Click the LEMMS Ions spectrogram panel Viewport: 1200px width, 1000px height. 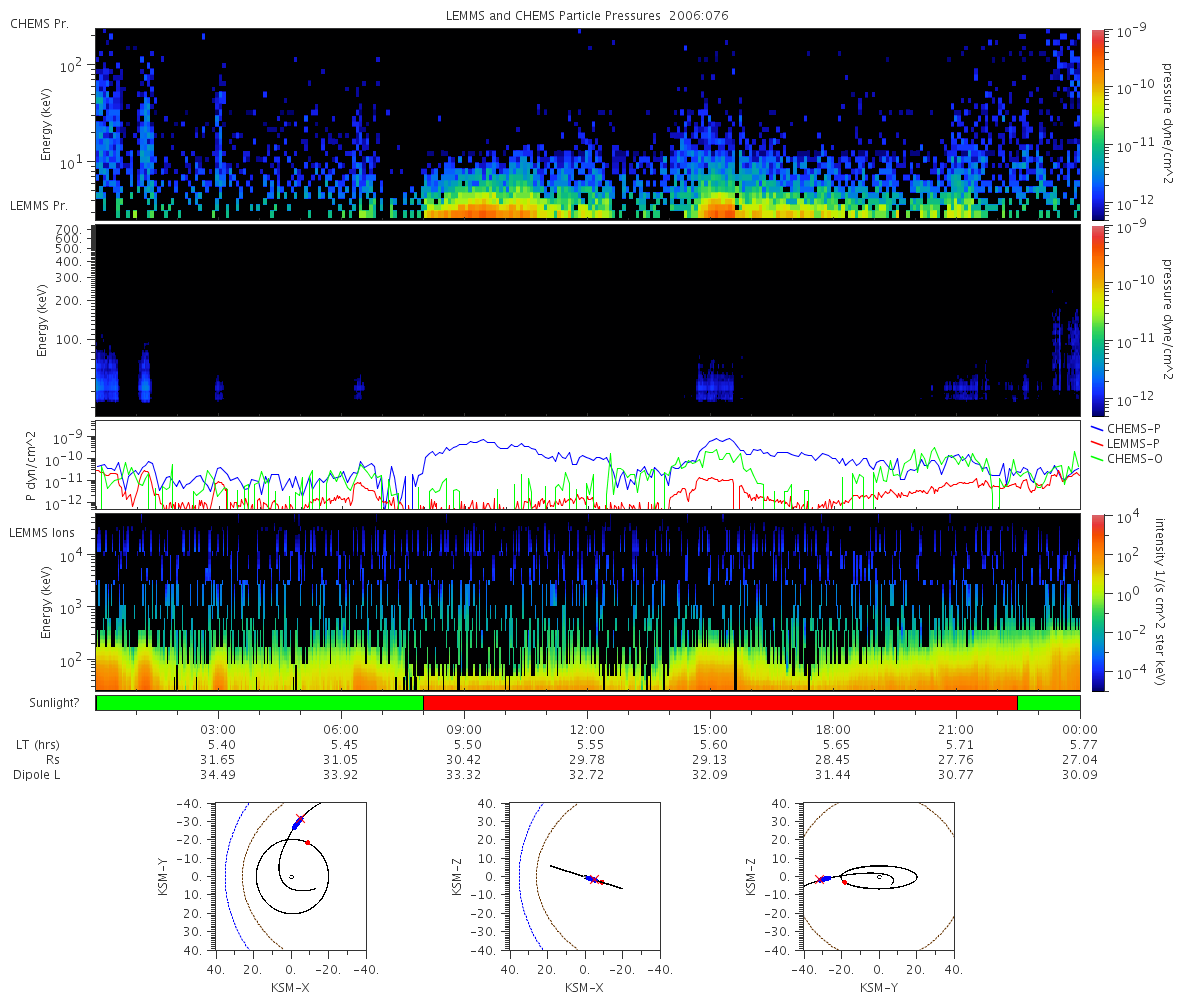click(x=588, y=602)
